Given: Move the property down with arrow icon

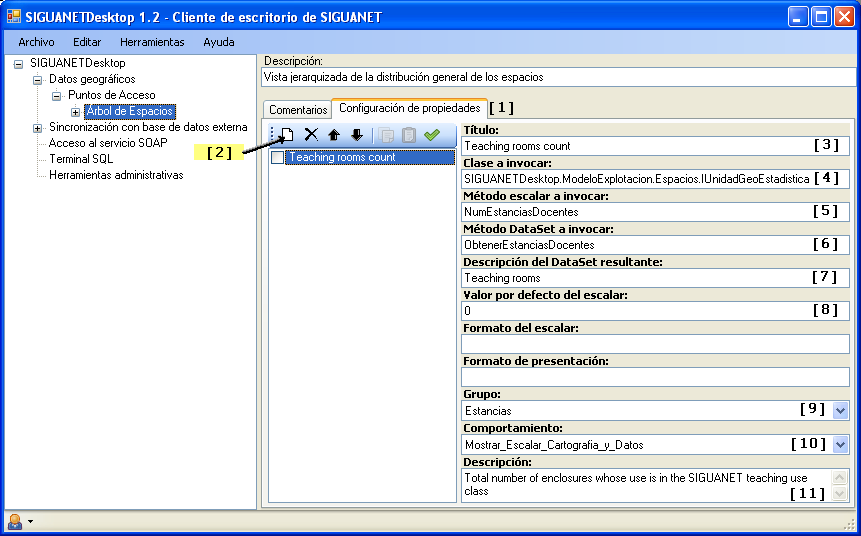Looking at the screenshot, I should tap(357, 135).
